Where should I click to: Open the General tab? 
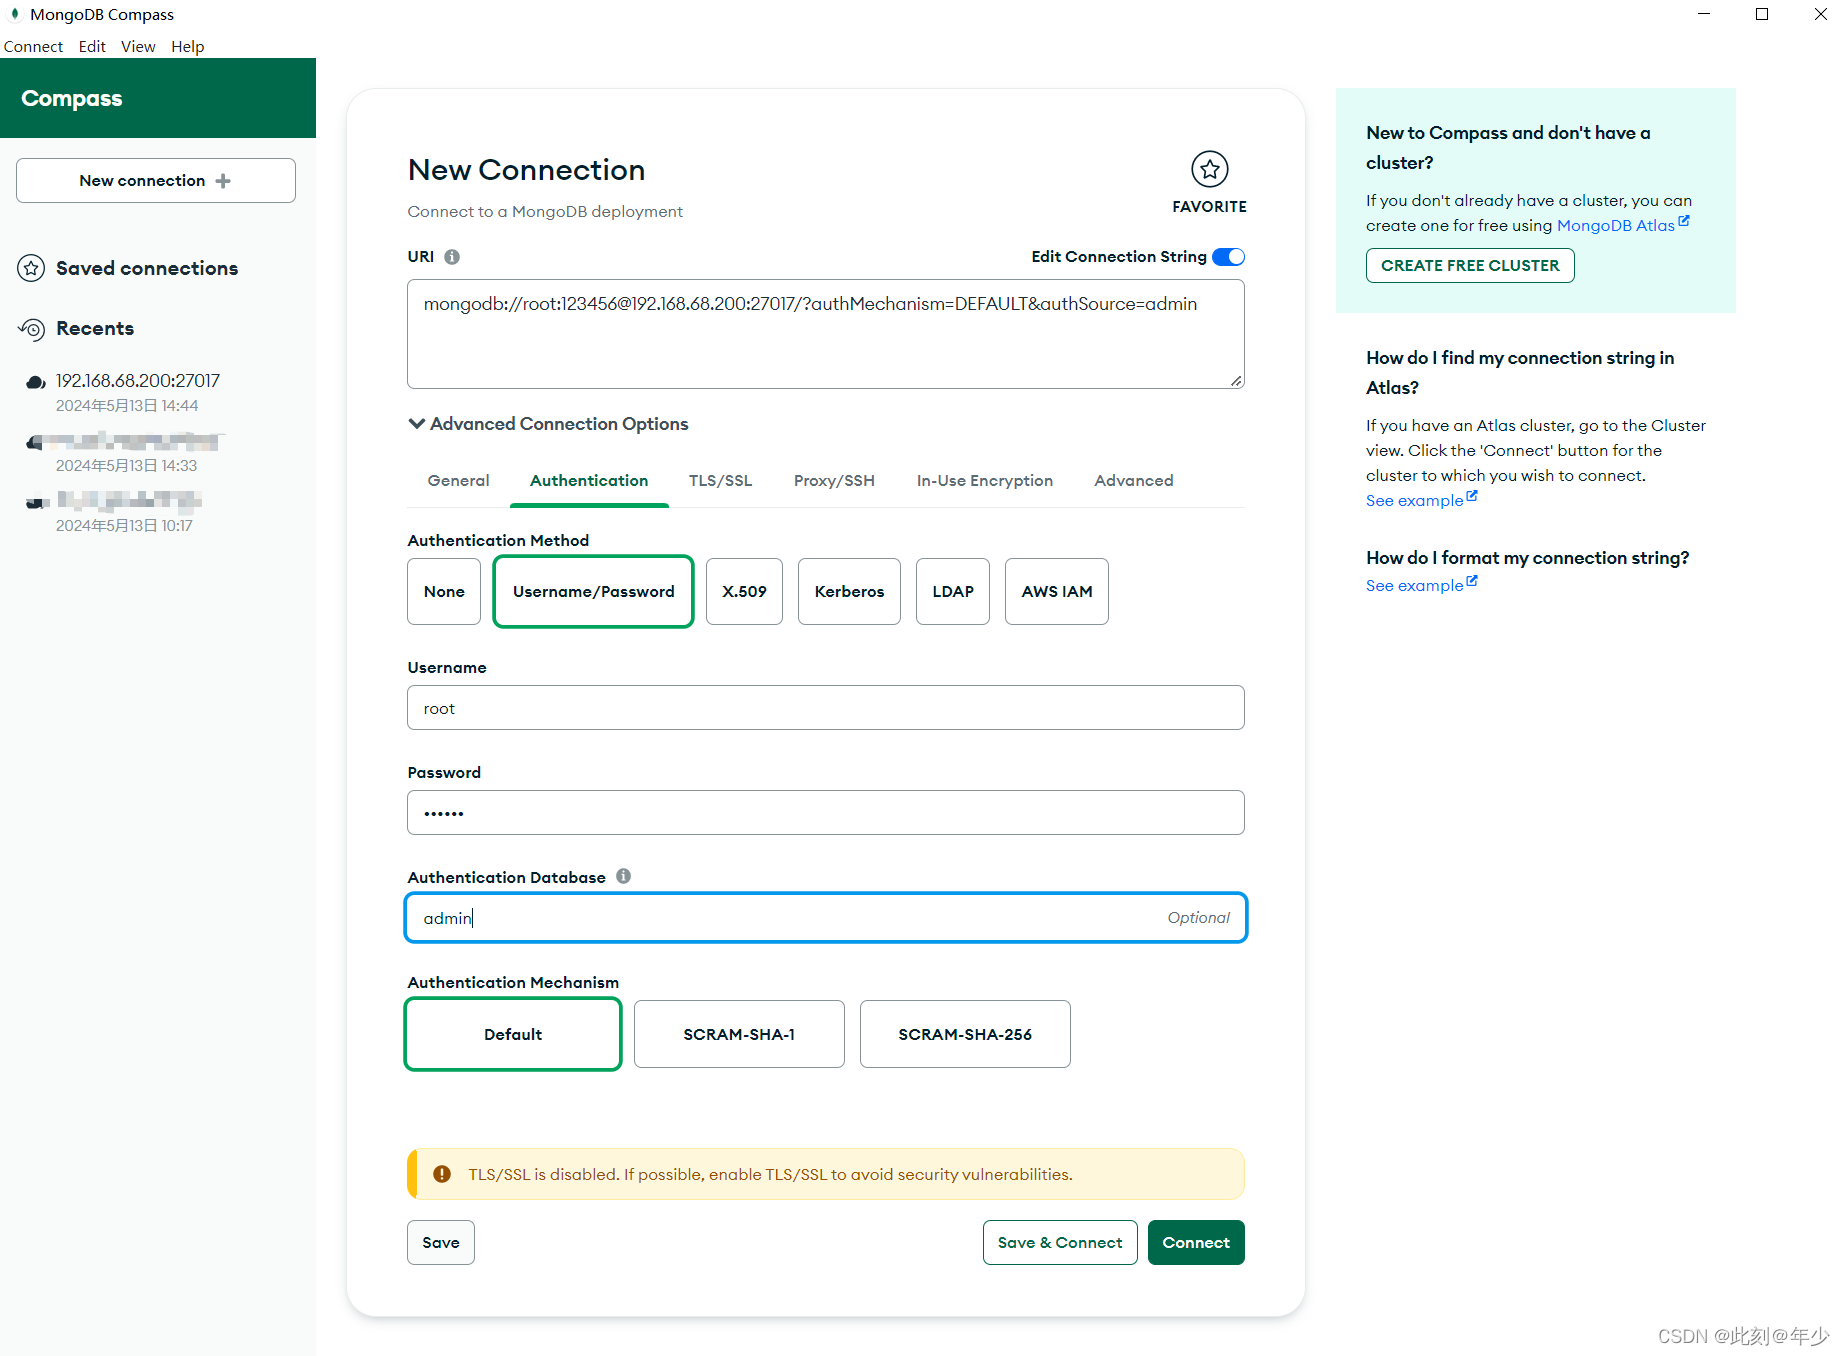pos(458,481)
